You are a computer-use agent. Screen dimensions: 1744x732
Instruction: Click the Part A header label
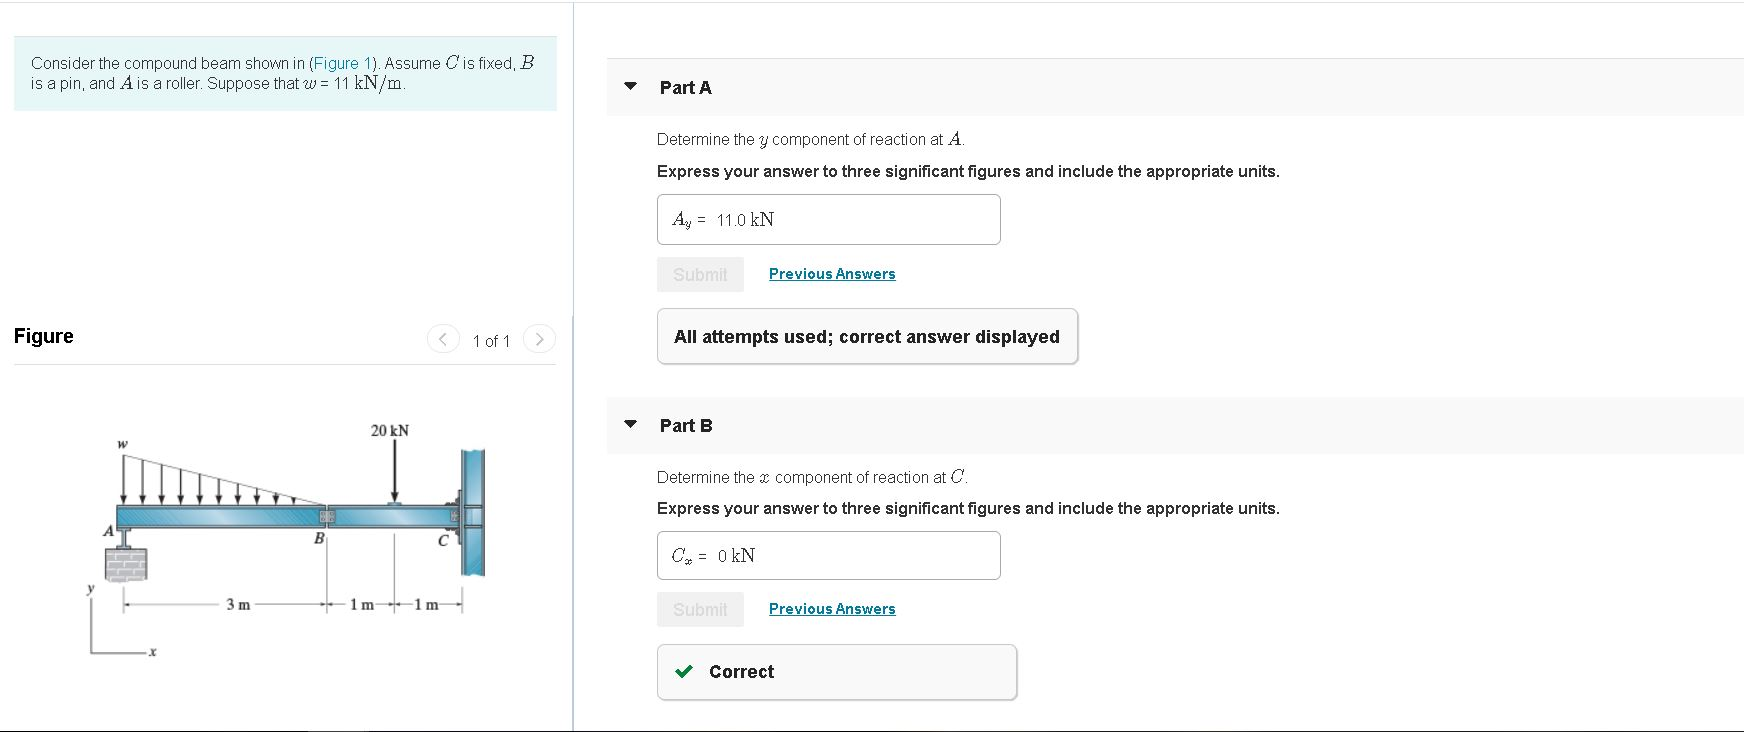[686, 88]
